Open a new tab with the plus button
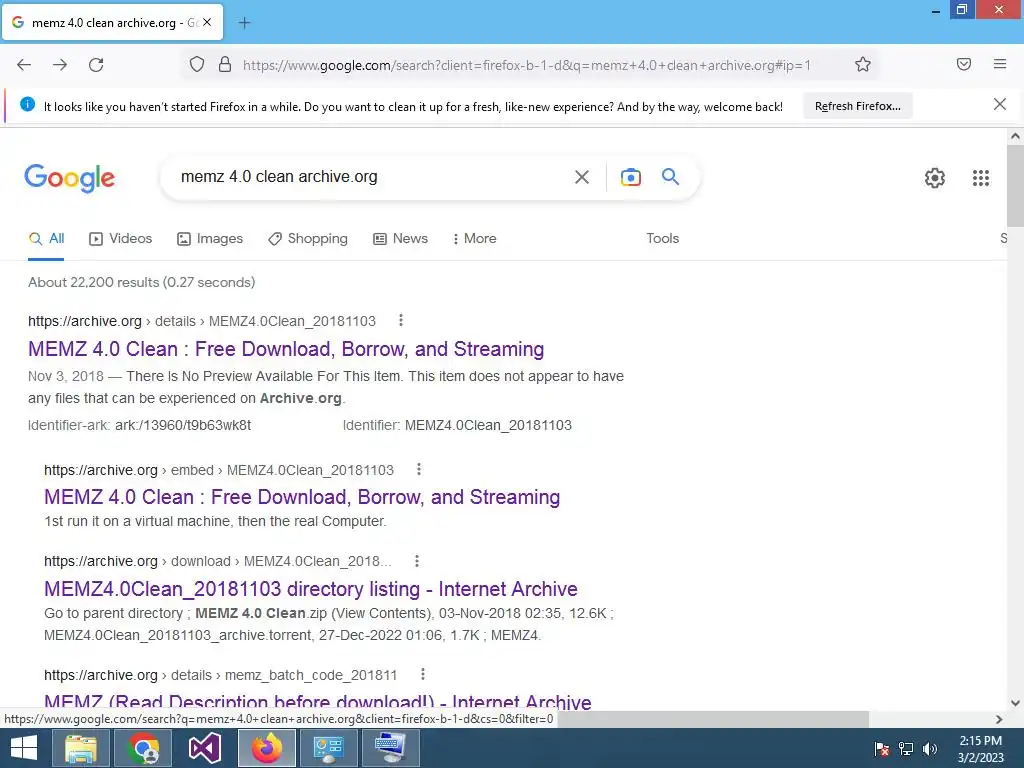 pyautogui.click(x=244, y=23)
